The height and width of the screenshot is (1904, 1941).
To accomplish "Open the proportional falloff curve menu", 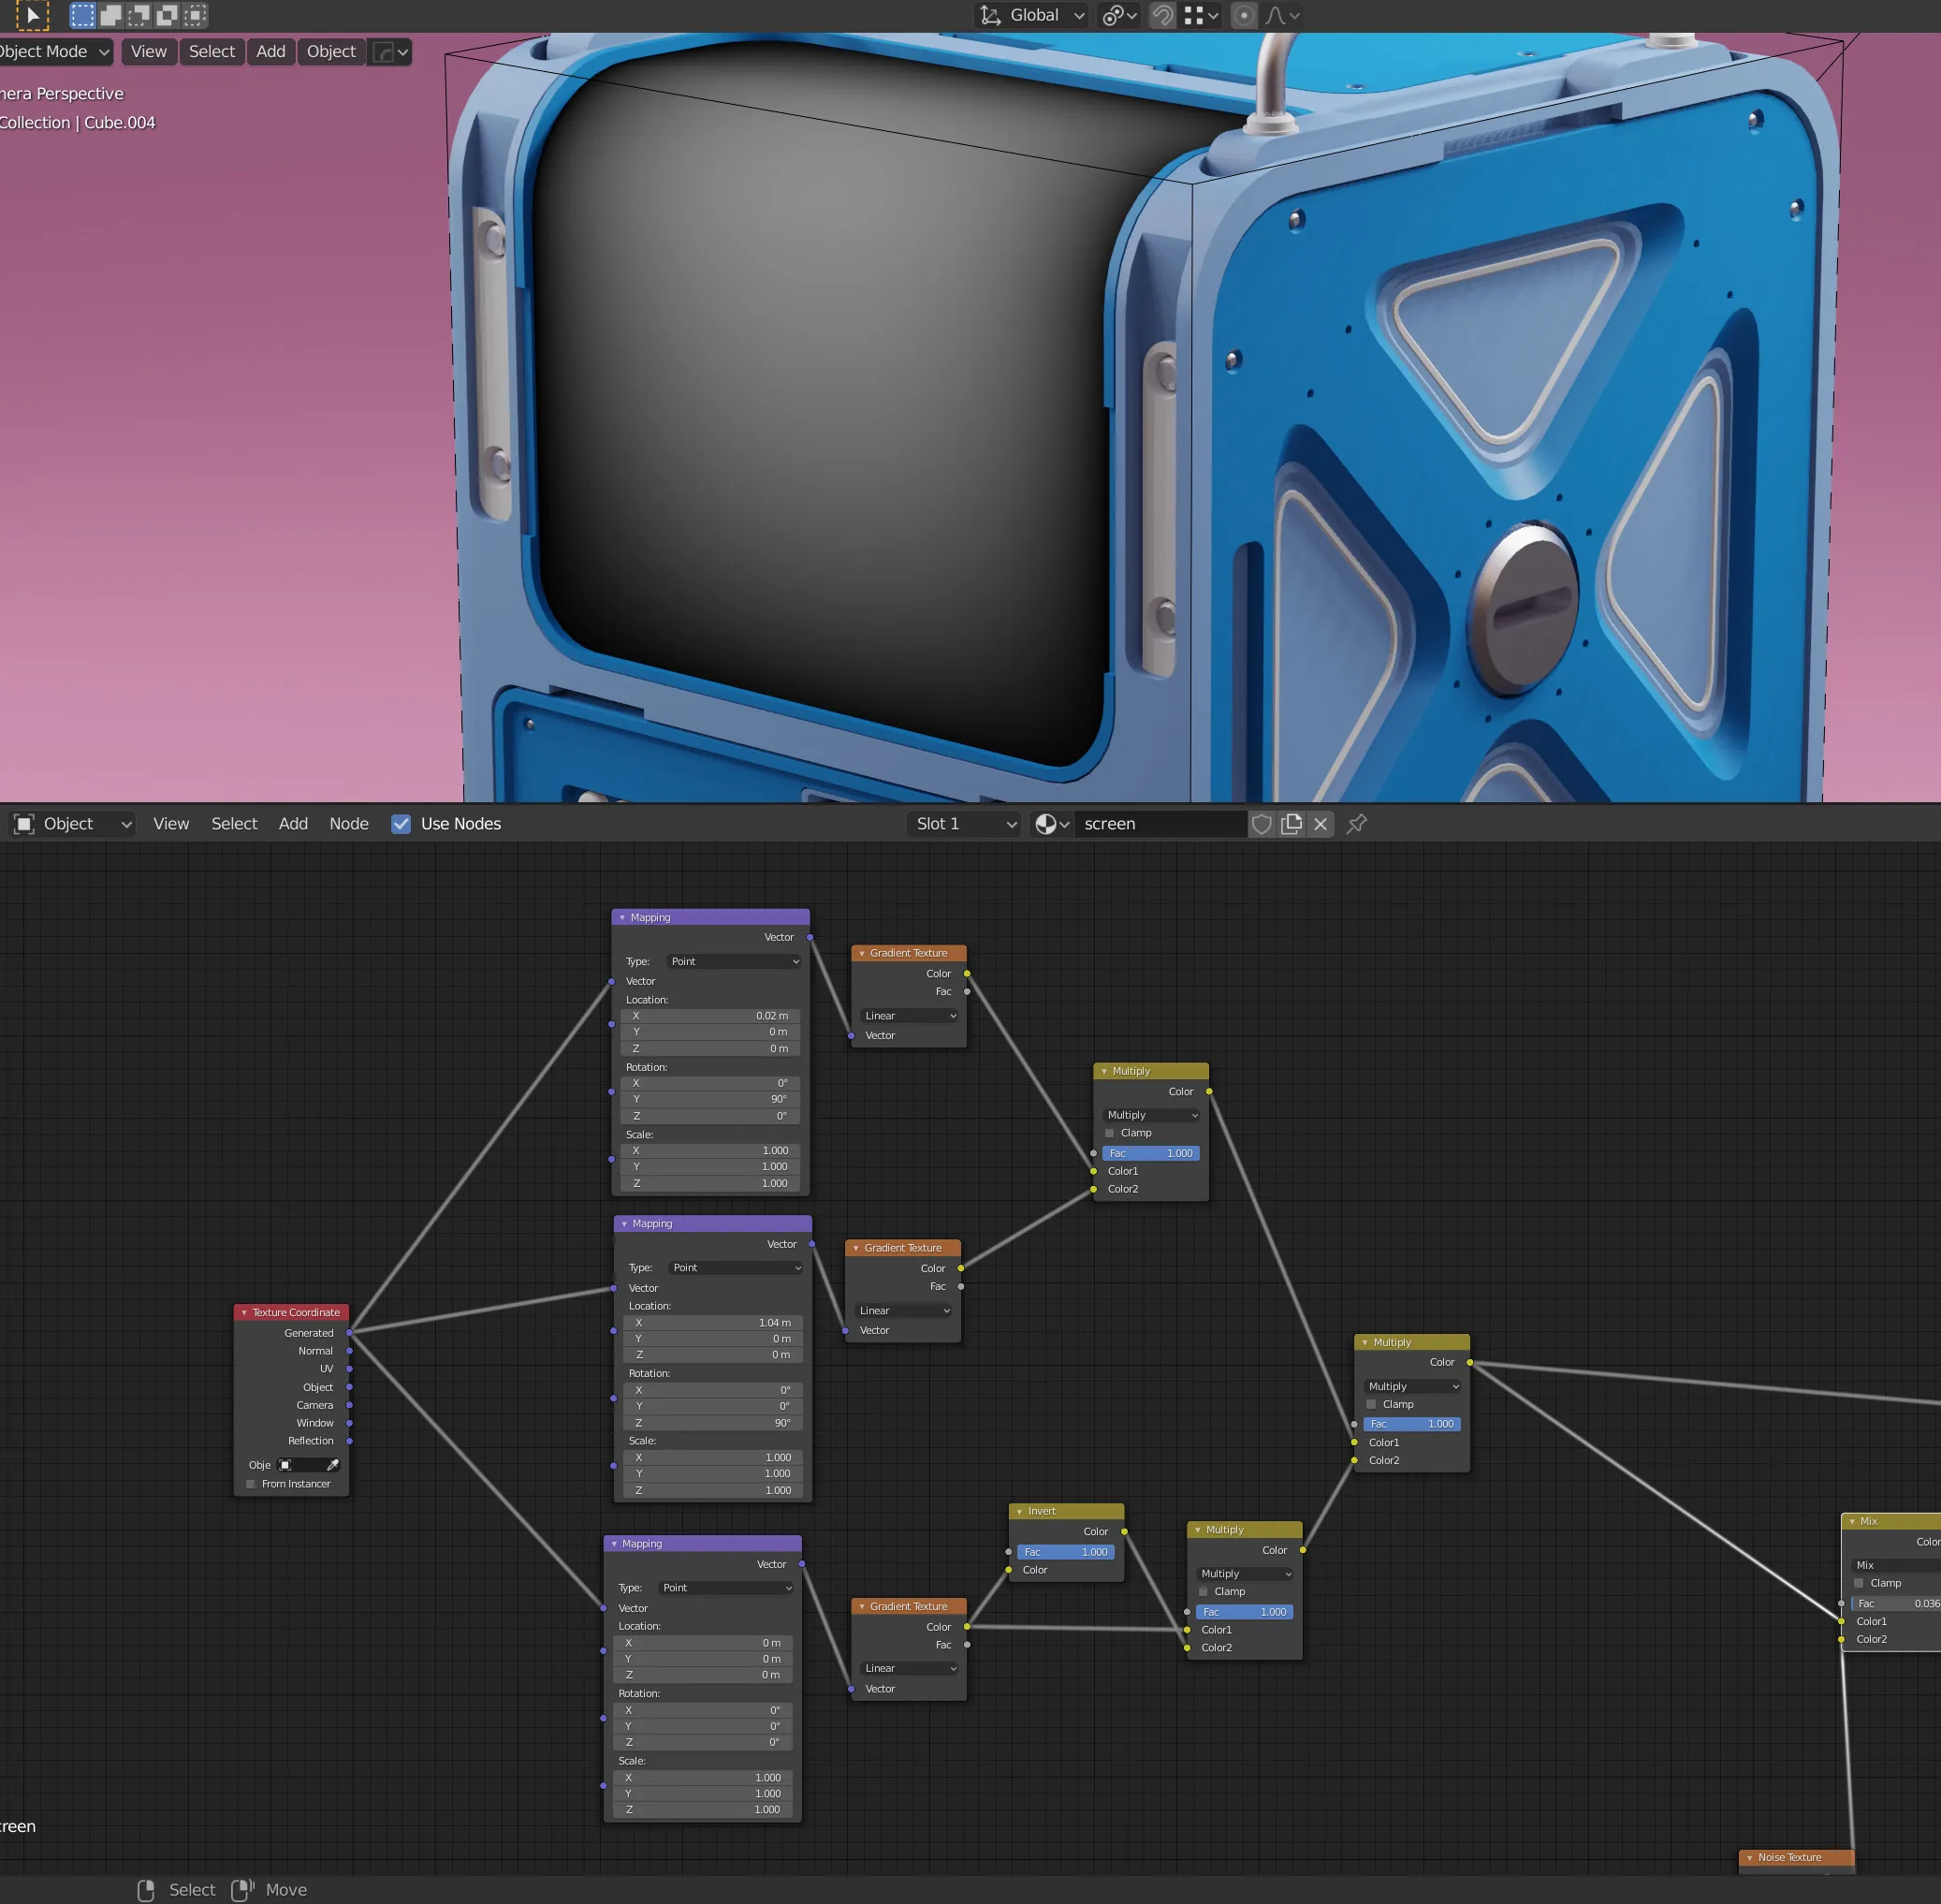I will [1282, 15].
